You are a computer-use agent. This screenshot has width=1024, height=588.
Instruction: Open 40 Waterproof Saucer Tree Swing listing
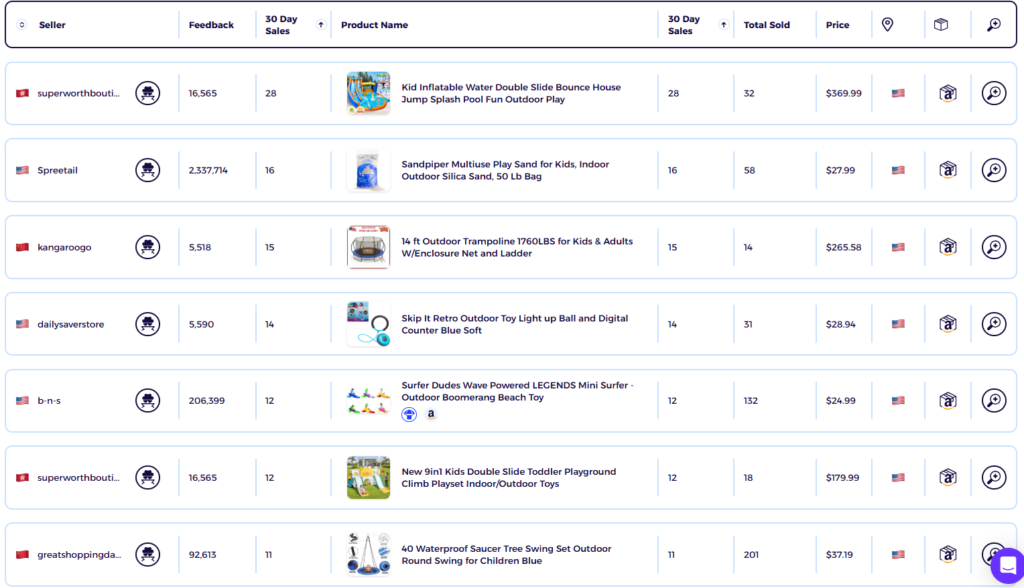[506, 555]
